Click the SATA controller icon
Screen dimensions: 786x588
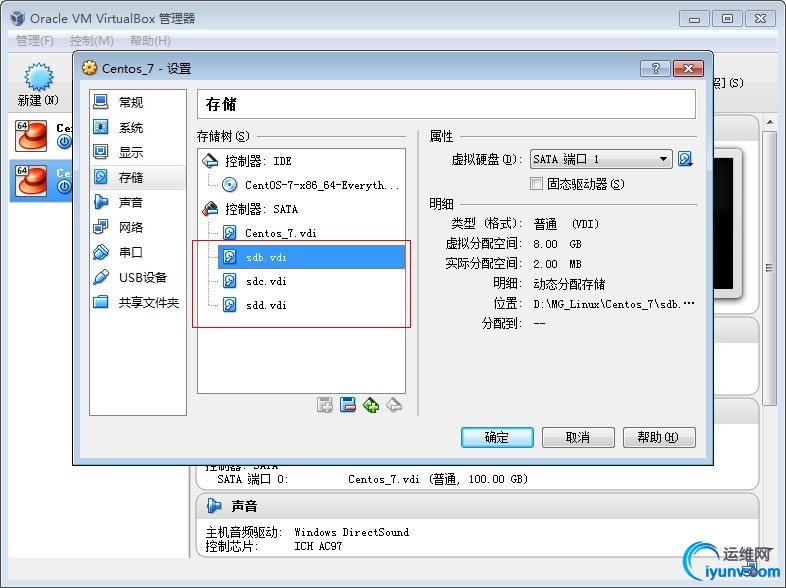click(210, 209)
